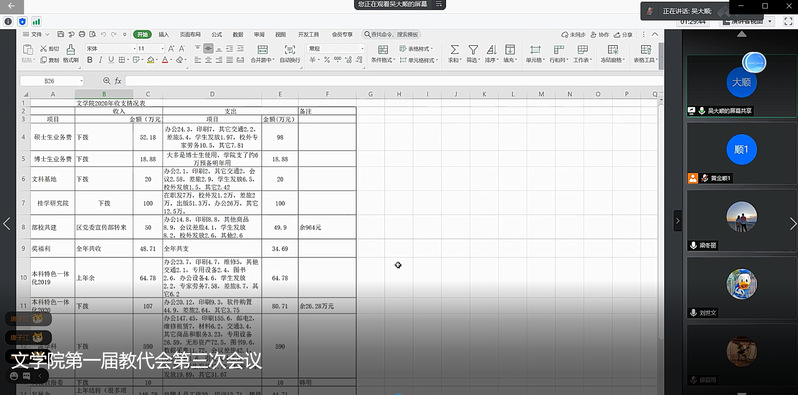798x395 pixels.
Task: Click the 协作 (Collaborate) button
Action: pos(600,35)
